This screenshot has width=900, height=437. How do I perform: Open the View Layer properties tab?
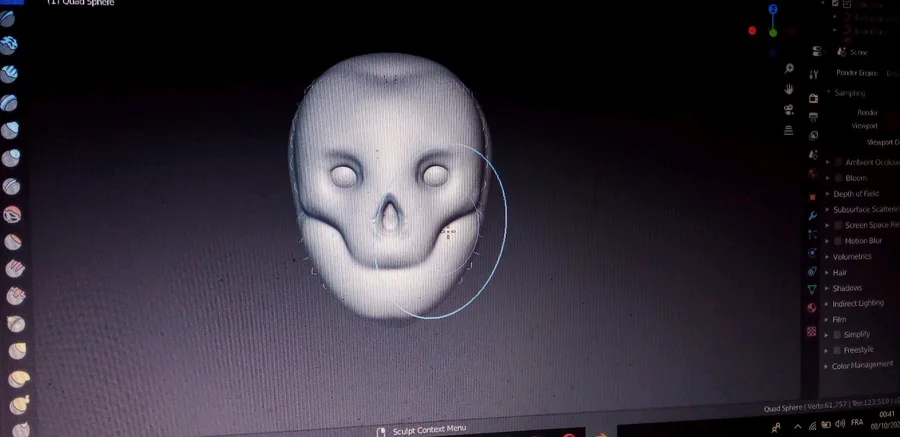pyautogui.click(x=813, y=136)
